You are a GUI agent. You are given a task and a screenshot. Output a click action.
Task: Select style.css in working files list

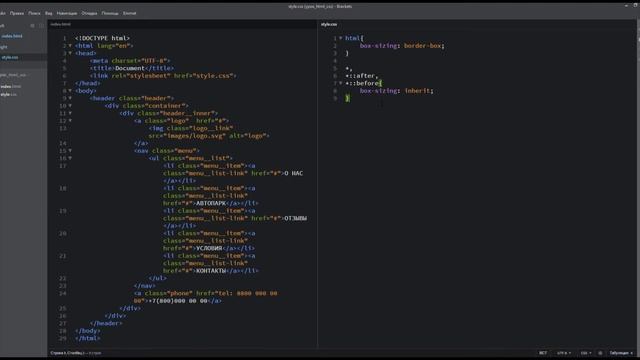(10, 57)
